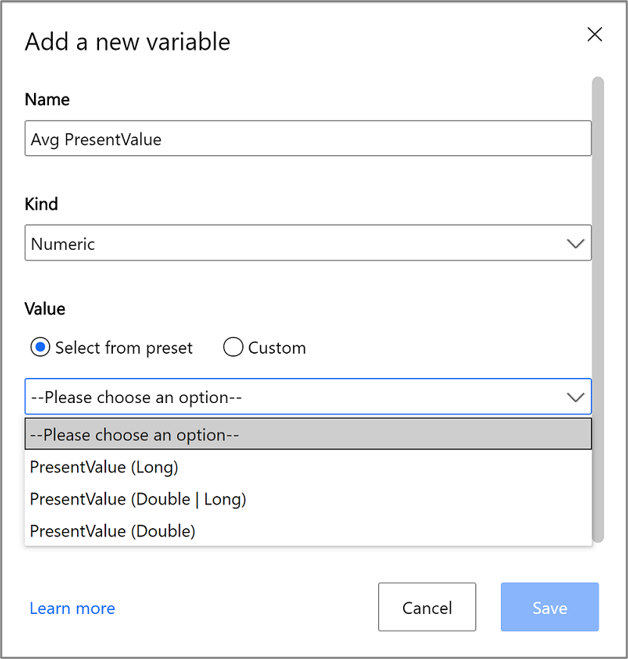
Task: Enable the Select from preset radio button
Action: point(40,348)
